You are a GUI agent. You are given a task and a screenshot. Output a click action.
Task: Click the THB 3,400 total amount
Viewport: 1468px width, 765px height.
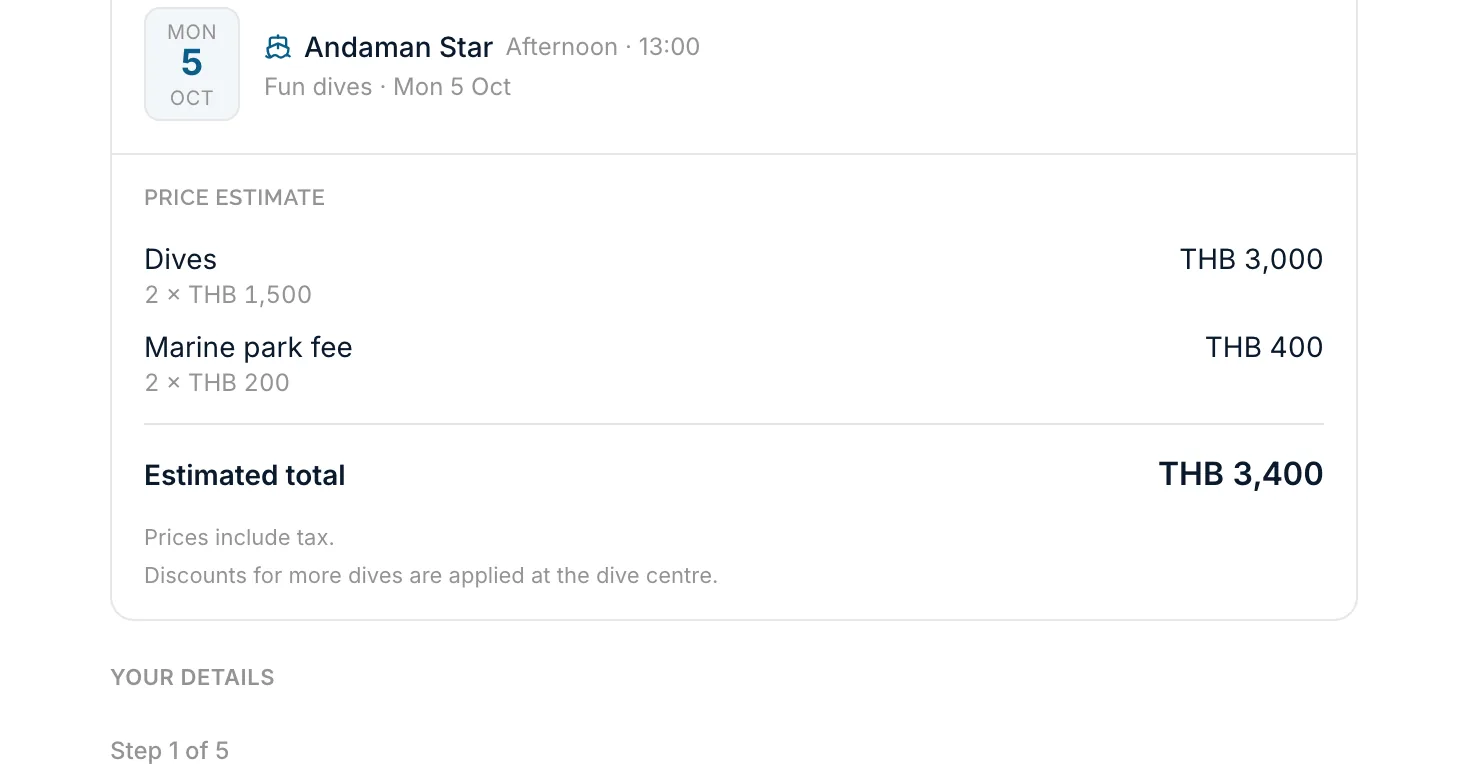[1241, 474]
